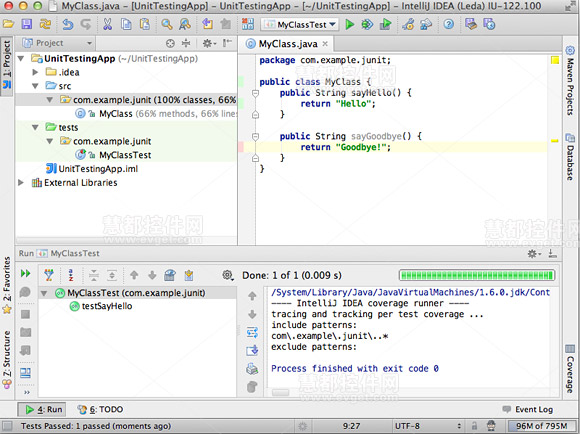Click the memory indicator 96M of 795M
The image size is (580, 434).
(x=541, y=426)
